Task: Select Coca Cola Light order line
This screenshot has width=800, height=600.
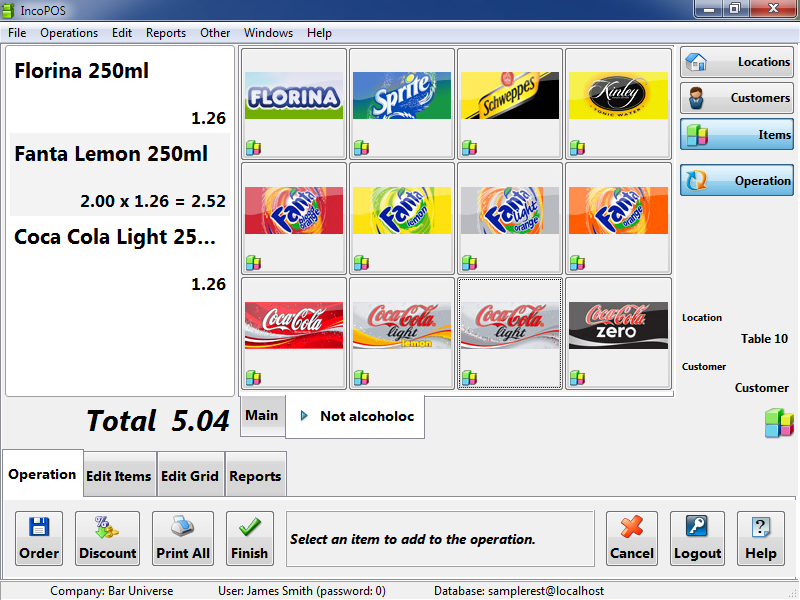Action: 119,258
